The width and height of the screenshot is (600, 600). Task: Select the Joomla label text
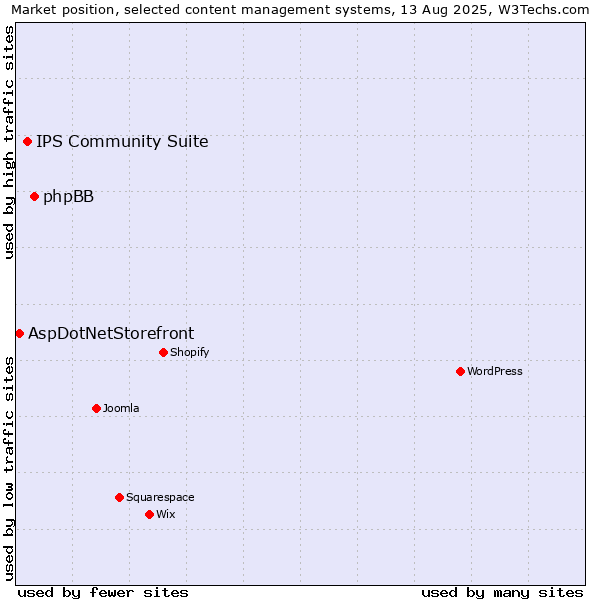click(x=121, y=408)
